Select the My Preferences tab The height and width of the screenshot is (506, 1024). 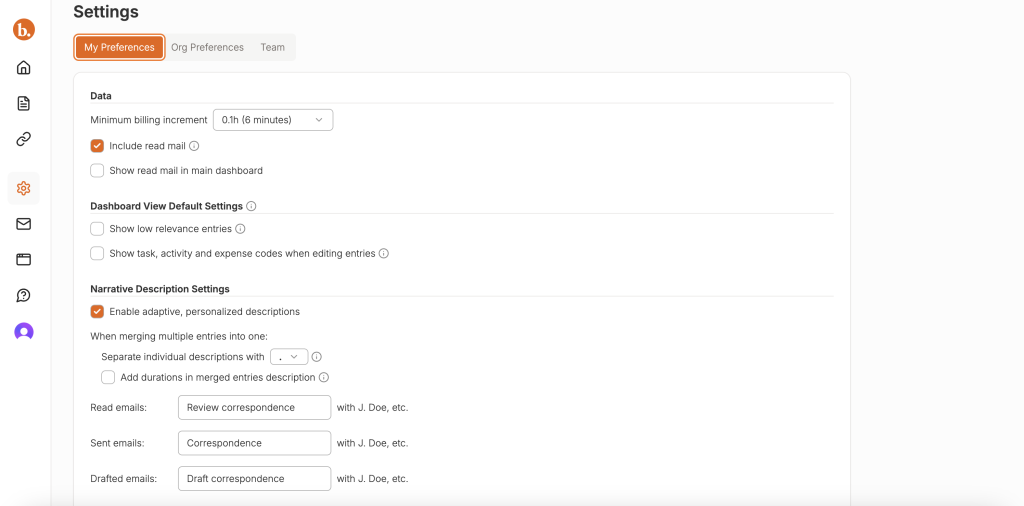point(119,47)
